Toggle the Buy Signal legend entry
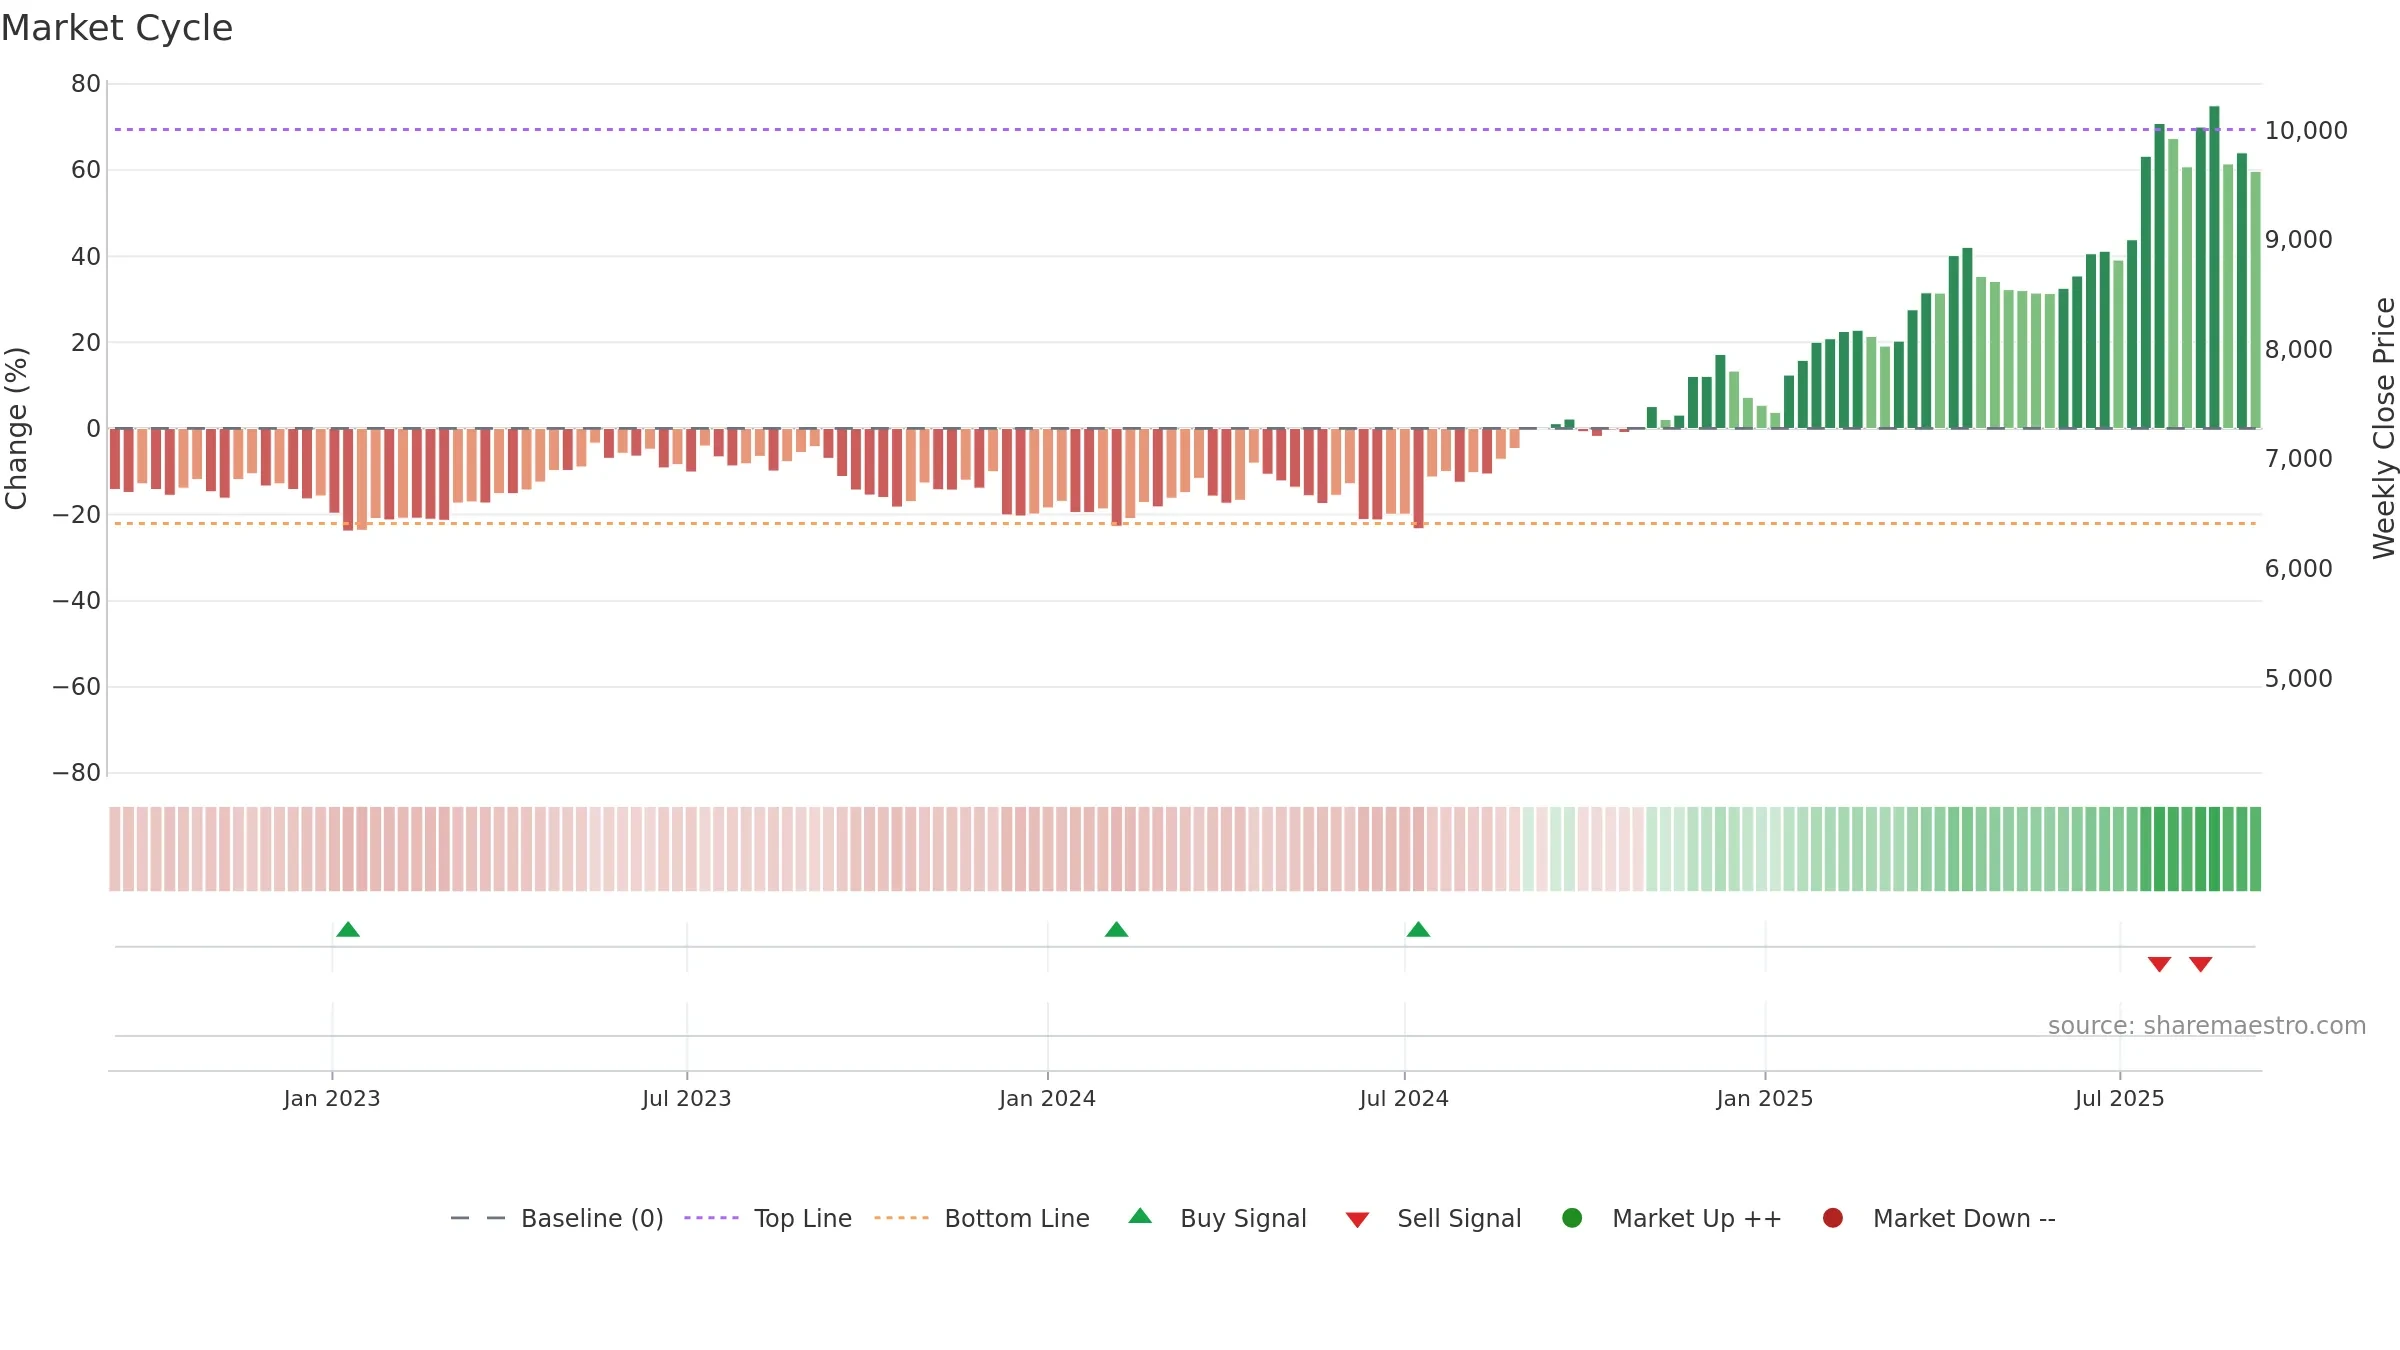 pos(1217,1218)
